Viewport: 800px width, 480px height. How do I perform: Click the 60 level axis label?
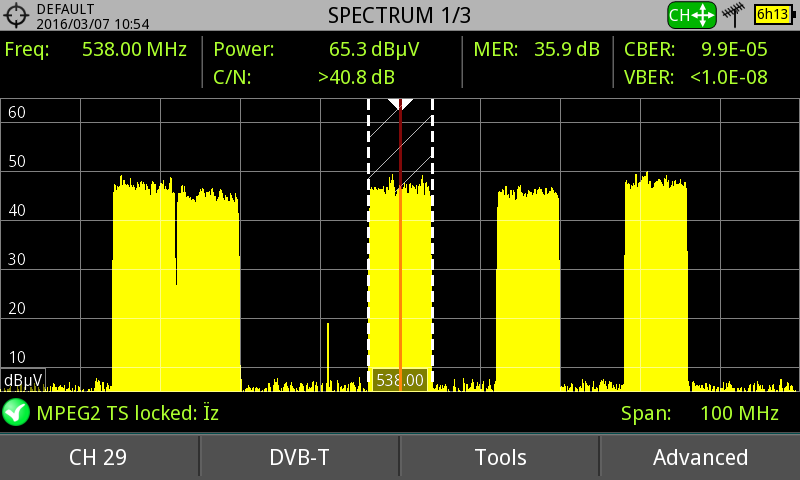(x=17, y=112)
